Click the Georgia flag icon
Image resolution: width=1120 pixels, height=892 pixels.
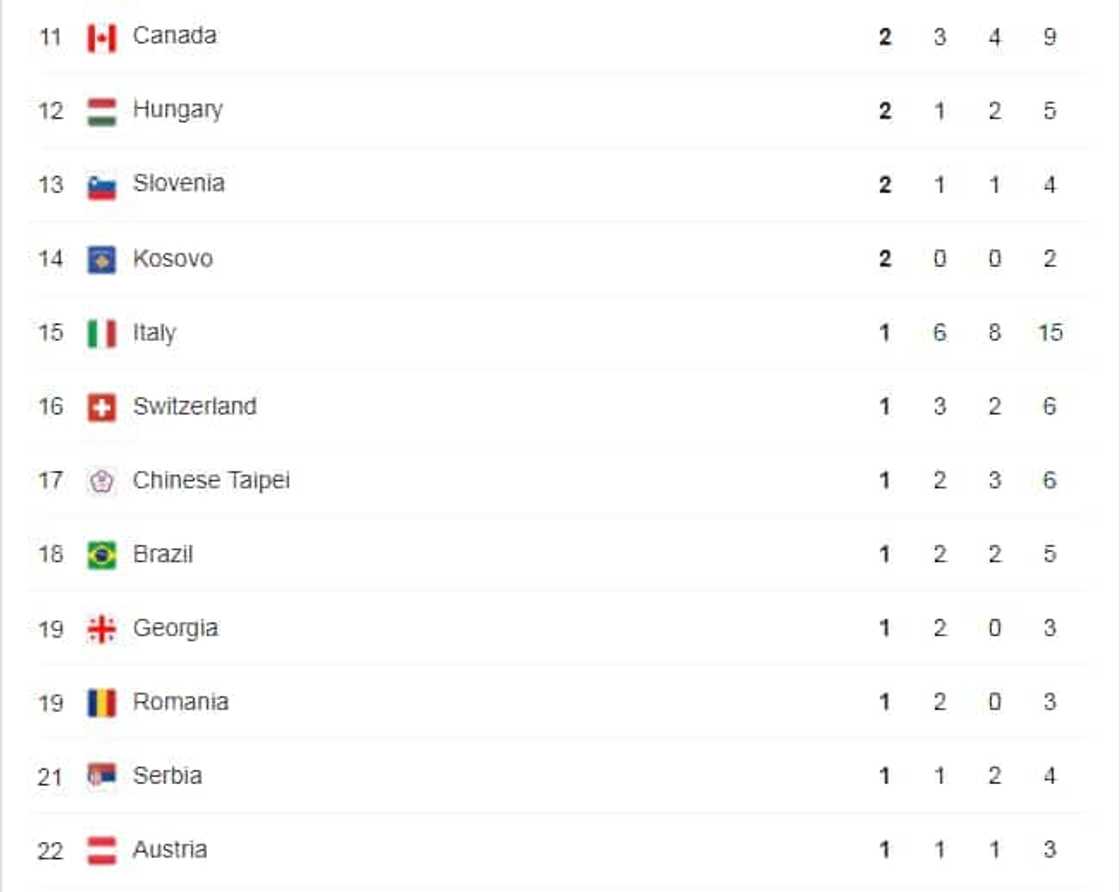point(101,629)
